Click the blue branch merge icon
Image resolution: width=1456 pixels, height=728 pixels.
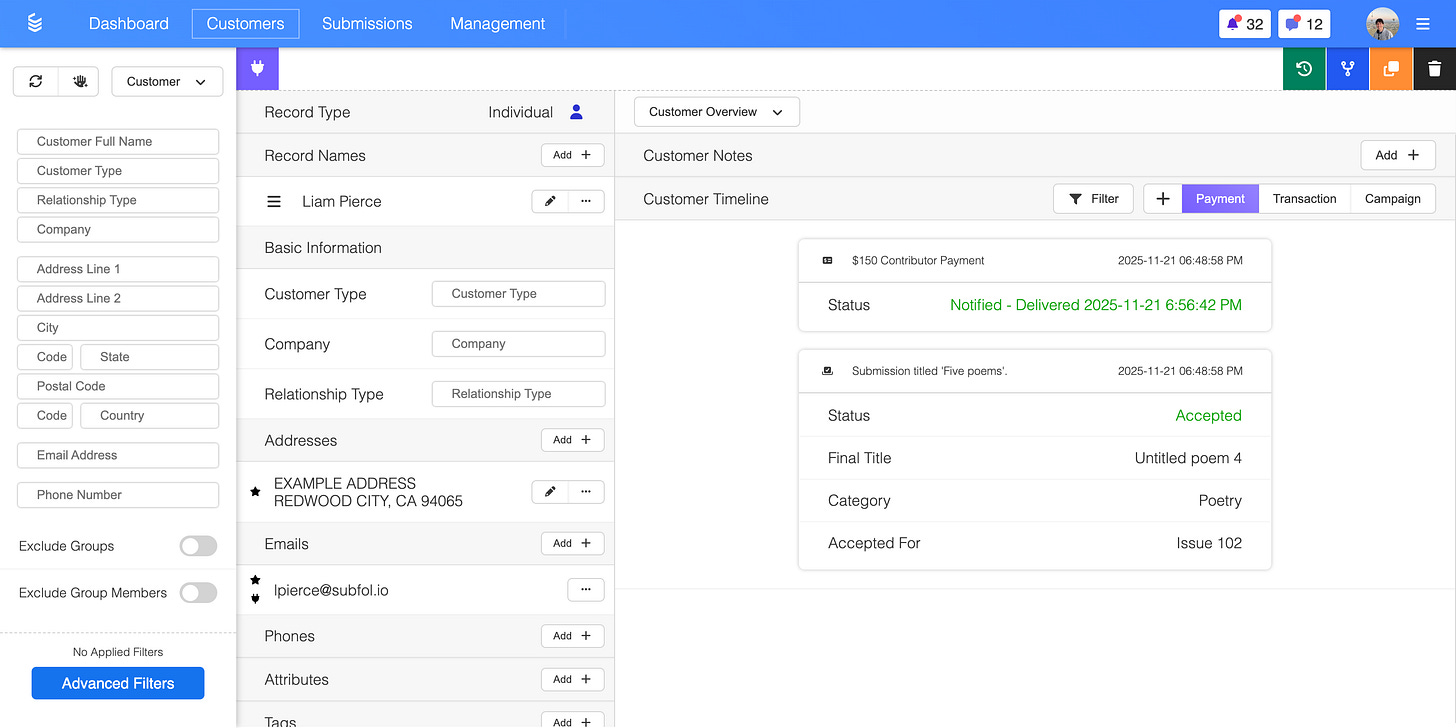1348,69
